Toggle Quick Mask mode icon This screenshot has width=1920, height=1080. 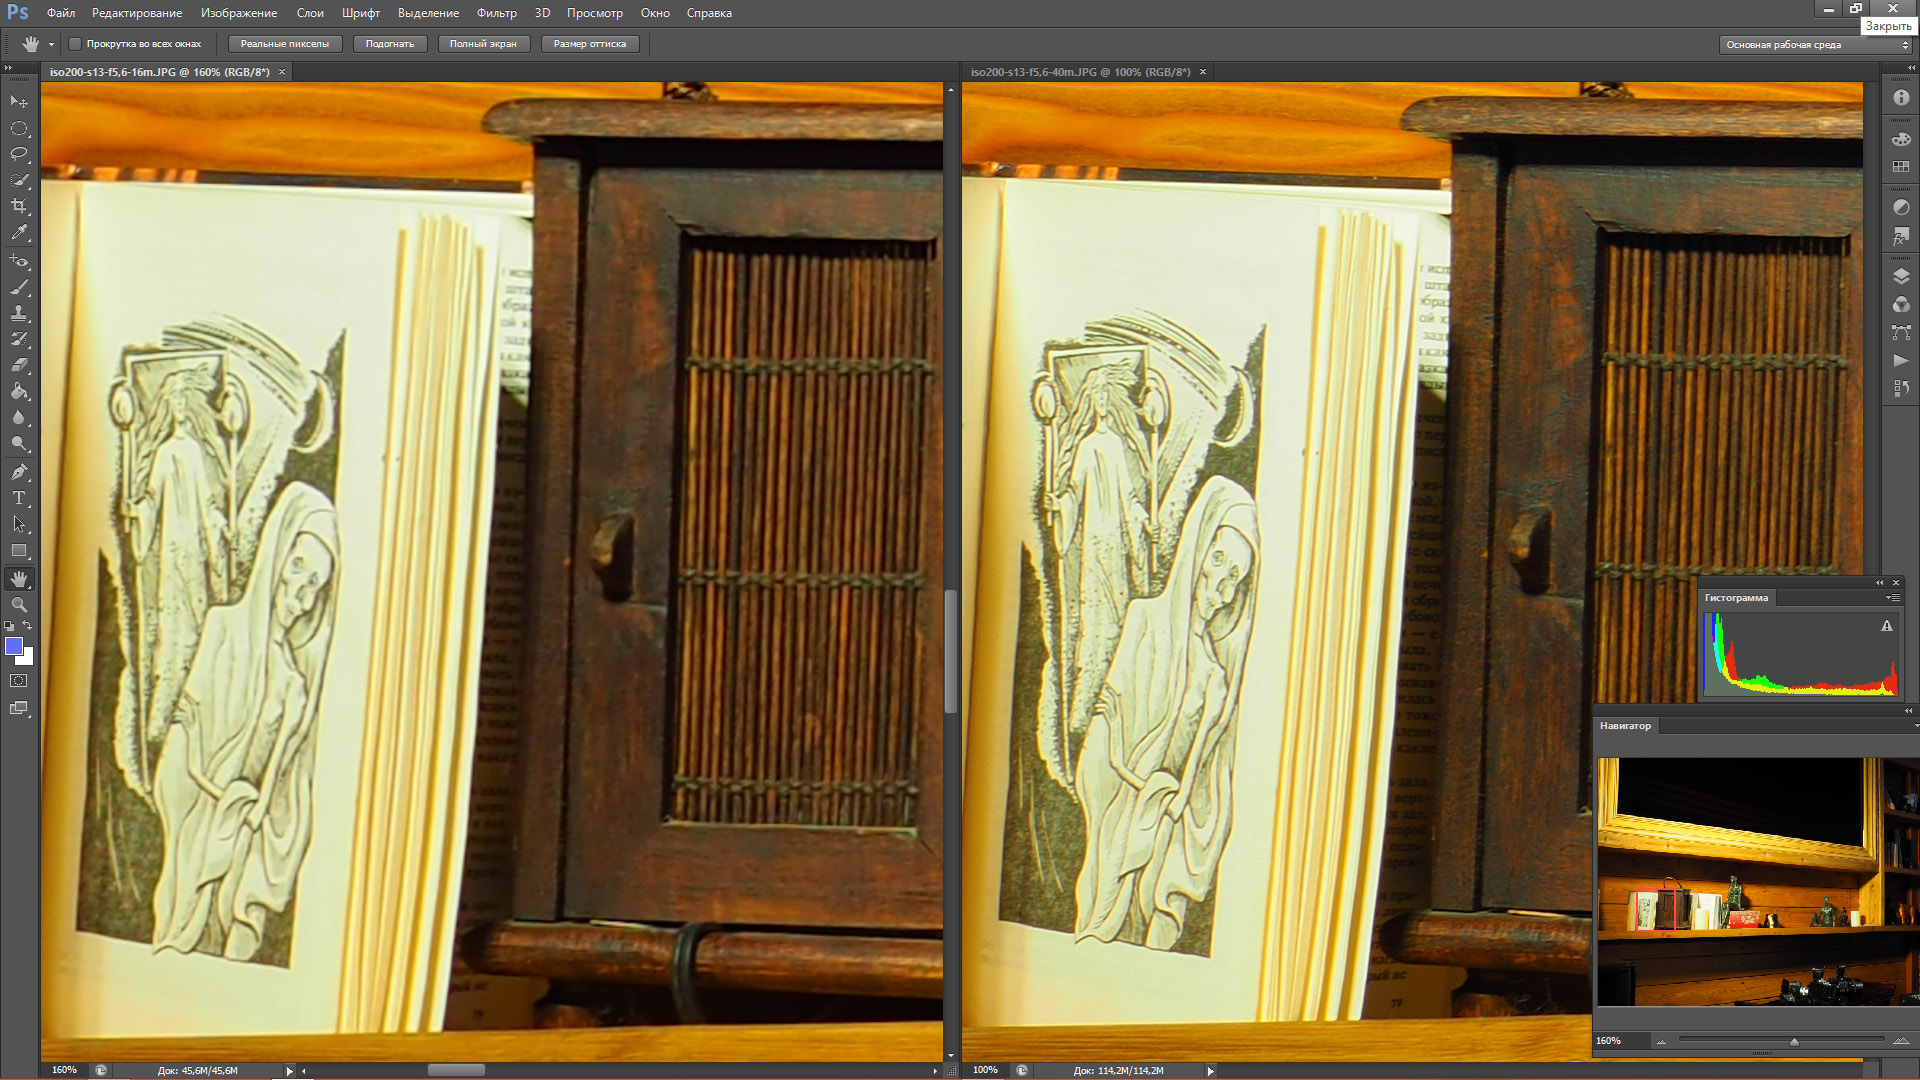point(19,681)
